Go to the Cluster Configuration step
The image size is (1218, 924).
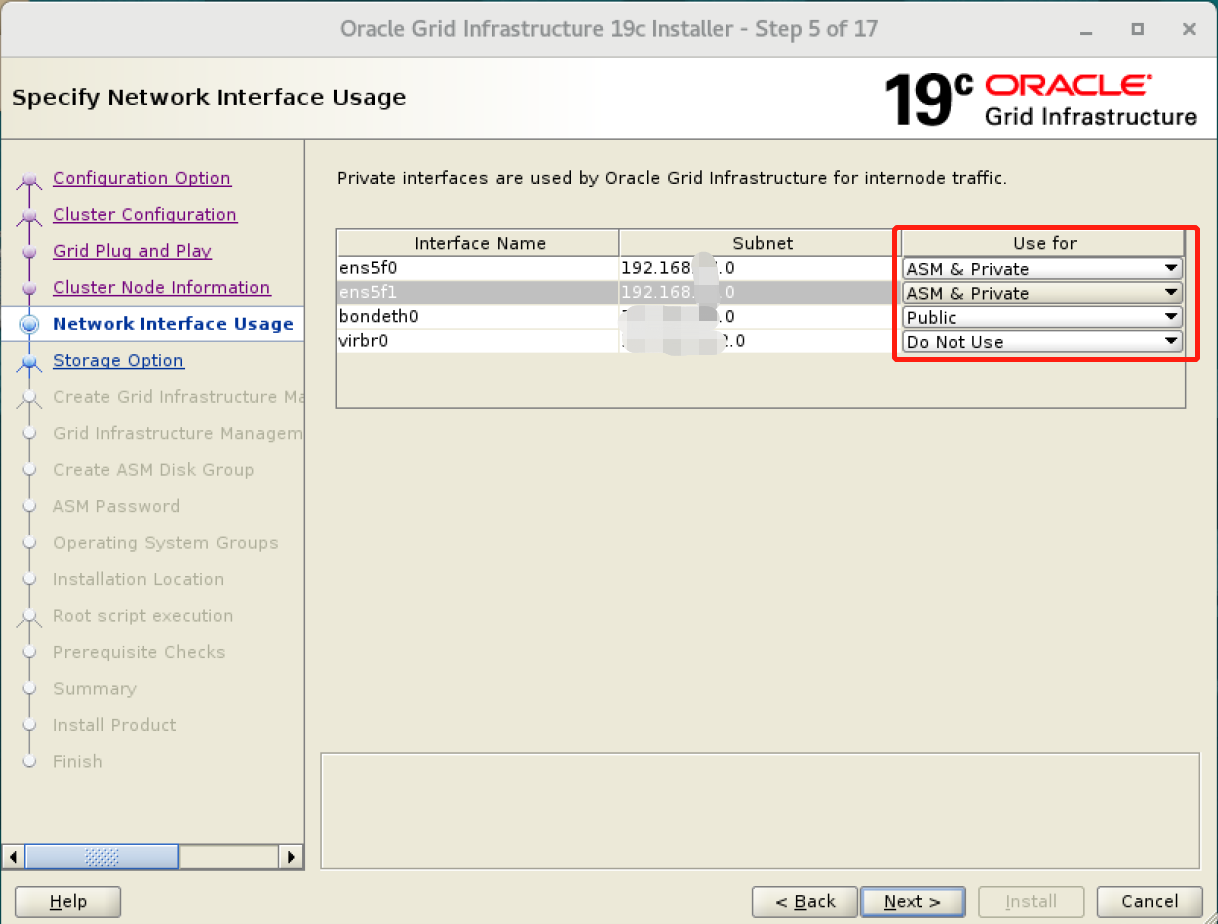[145, 214]
